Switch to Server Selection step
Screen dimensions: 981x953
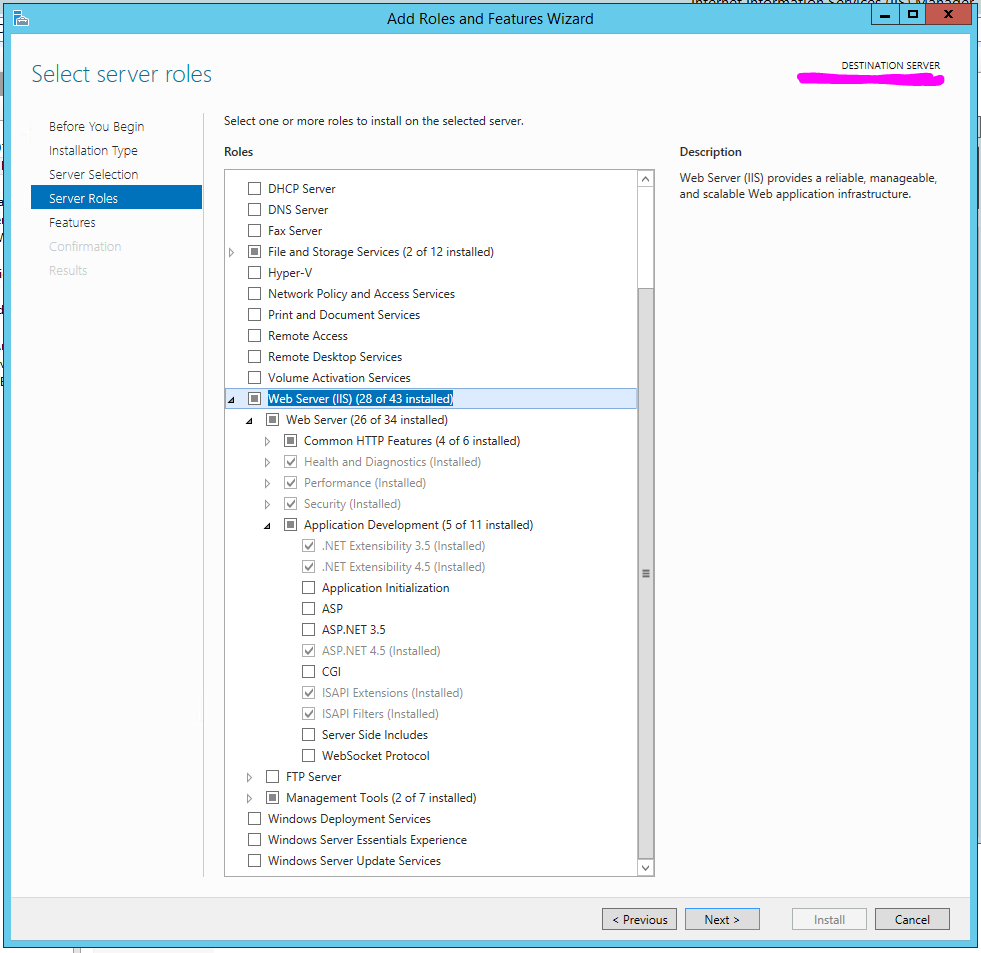click(x=93, y=175)
